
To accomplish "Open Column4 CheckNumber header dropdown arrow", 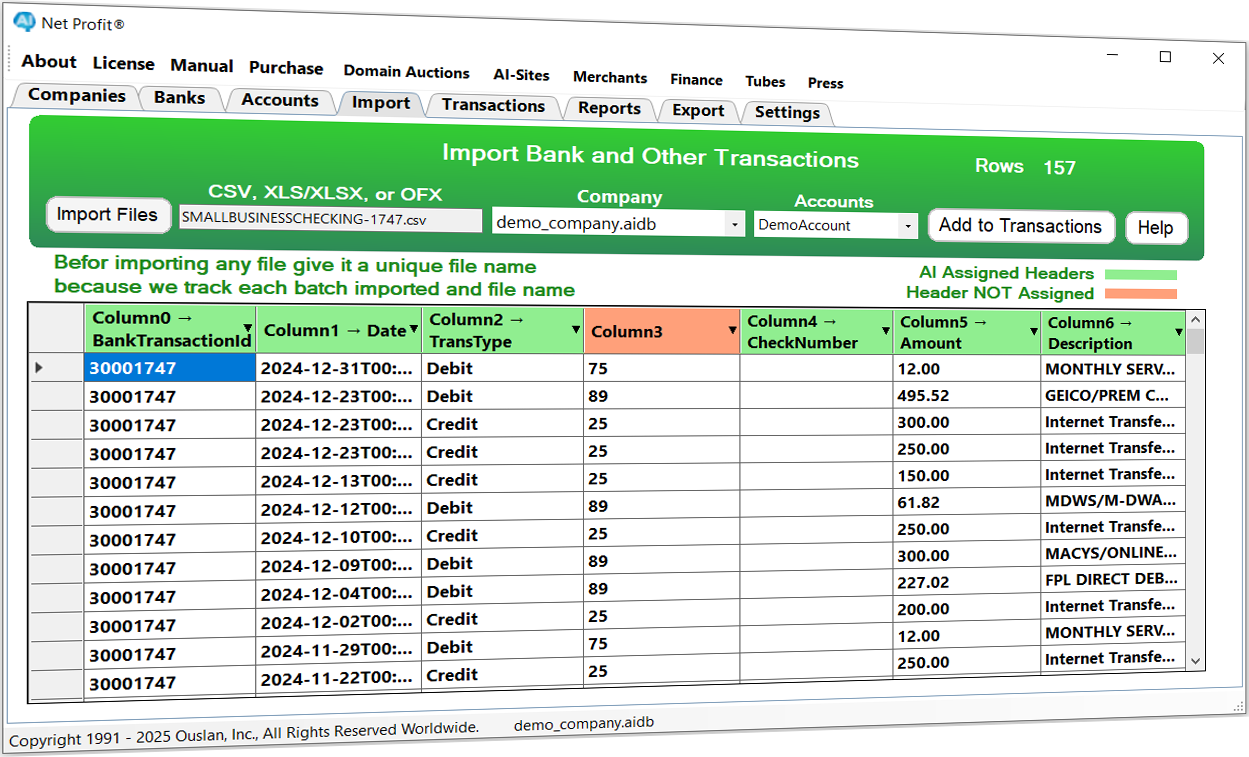I will pyautogui.click(x=886, y=331).
